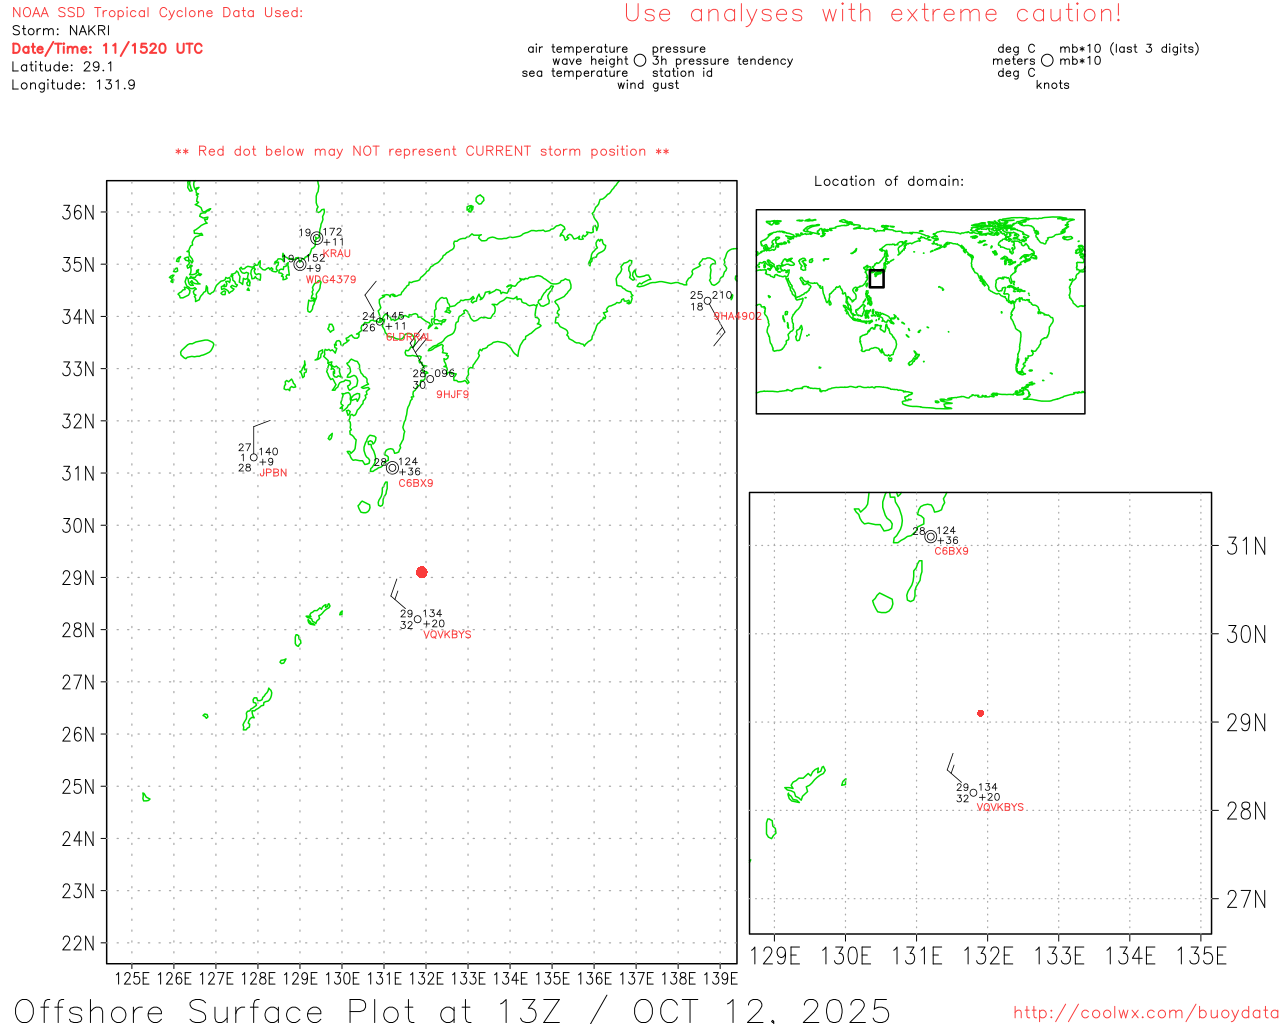Click pressure value 140 near JPBN station
The height and width of the screenshot is (1024, 1280).
coord(269,453)
